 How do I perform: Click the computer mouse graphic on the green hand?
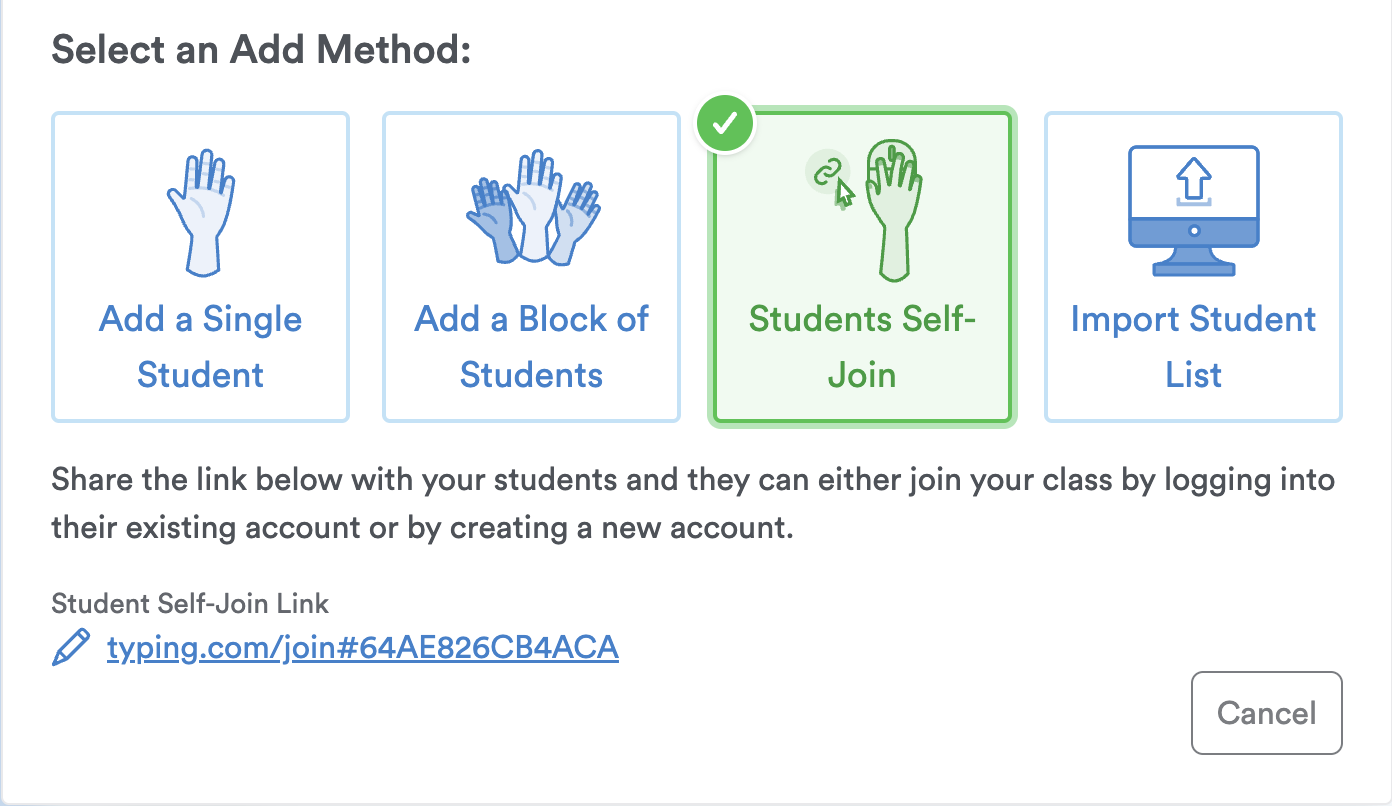click(x=892, y=160)
